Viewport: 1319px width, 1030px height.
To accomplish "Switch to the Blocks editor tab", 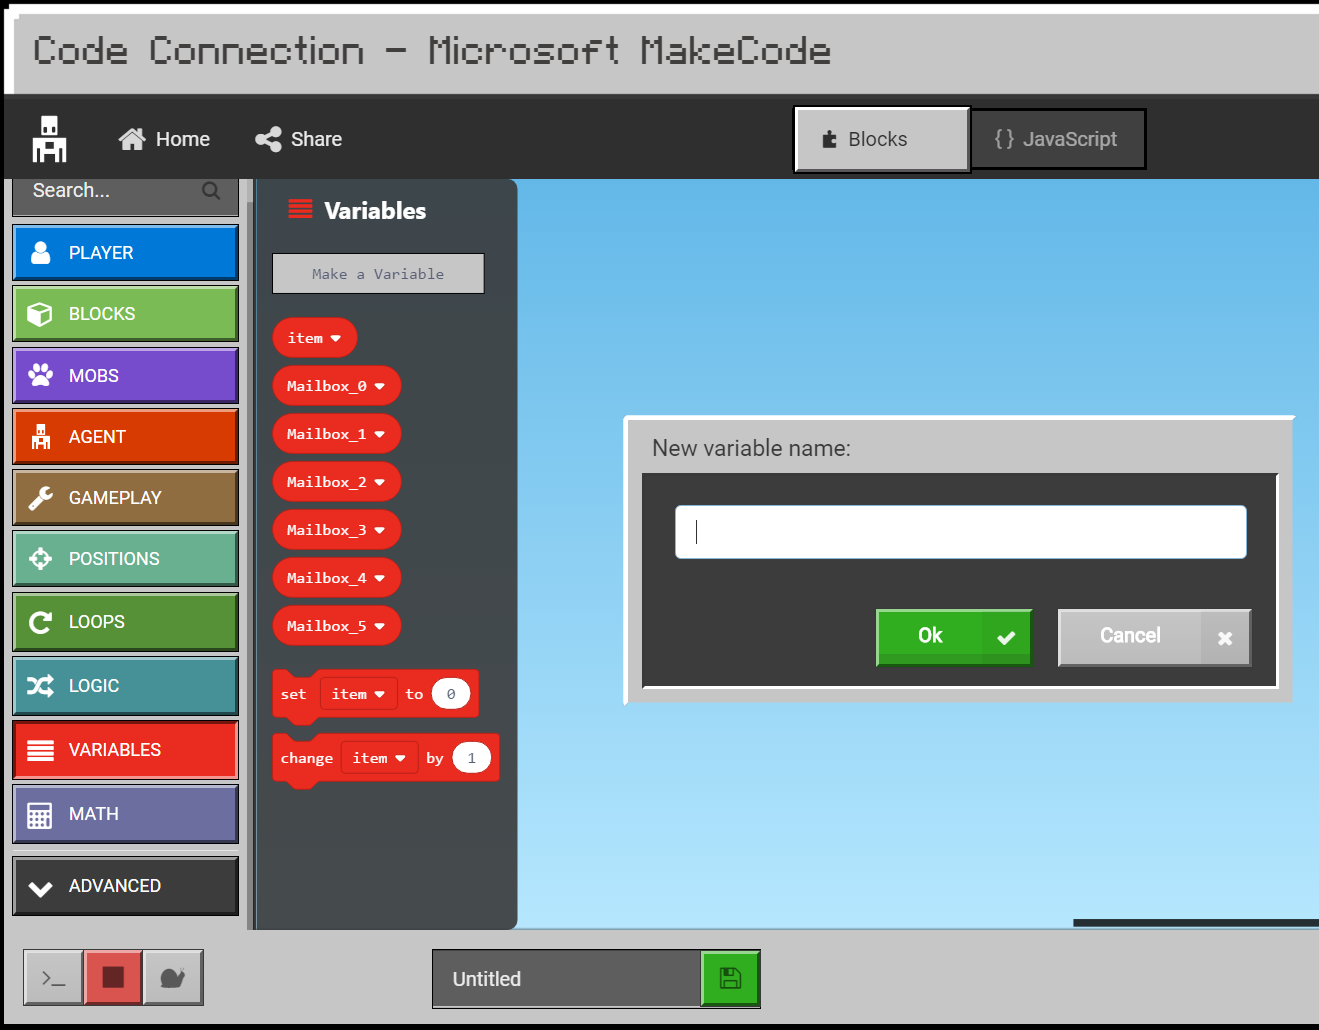I will [x=881, y=139].
